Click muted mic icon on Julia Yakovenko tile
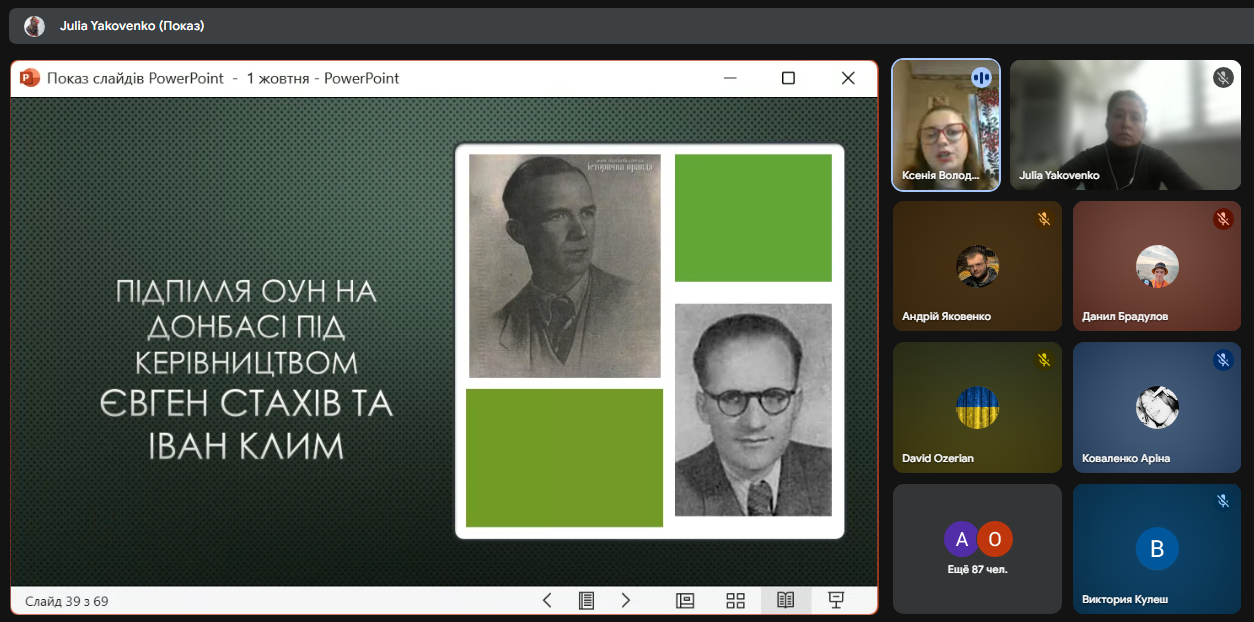The image size is (1254, 622). tap(1223, 77)
